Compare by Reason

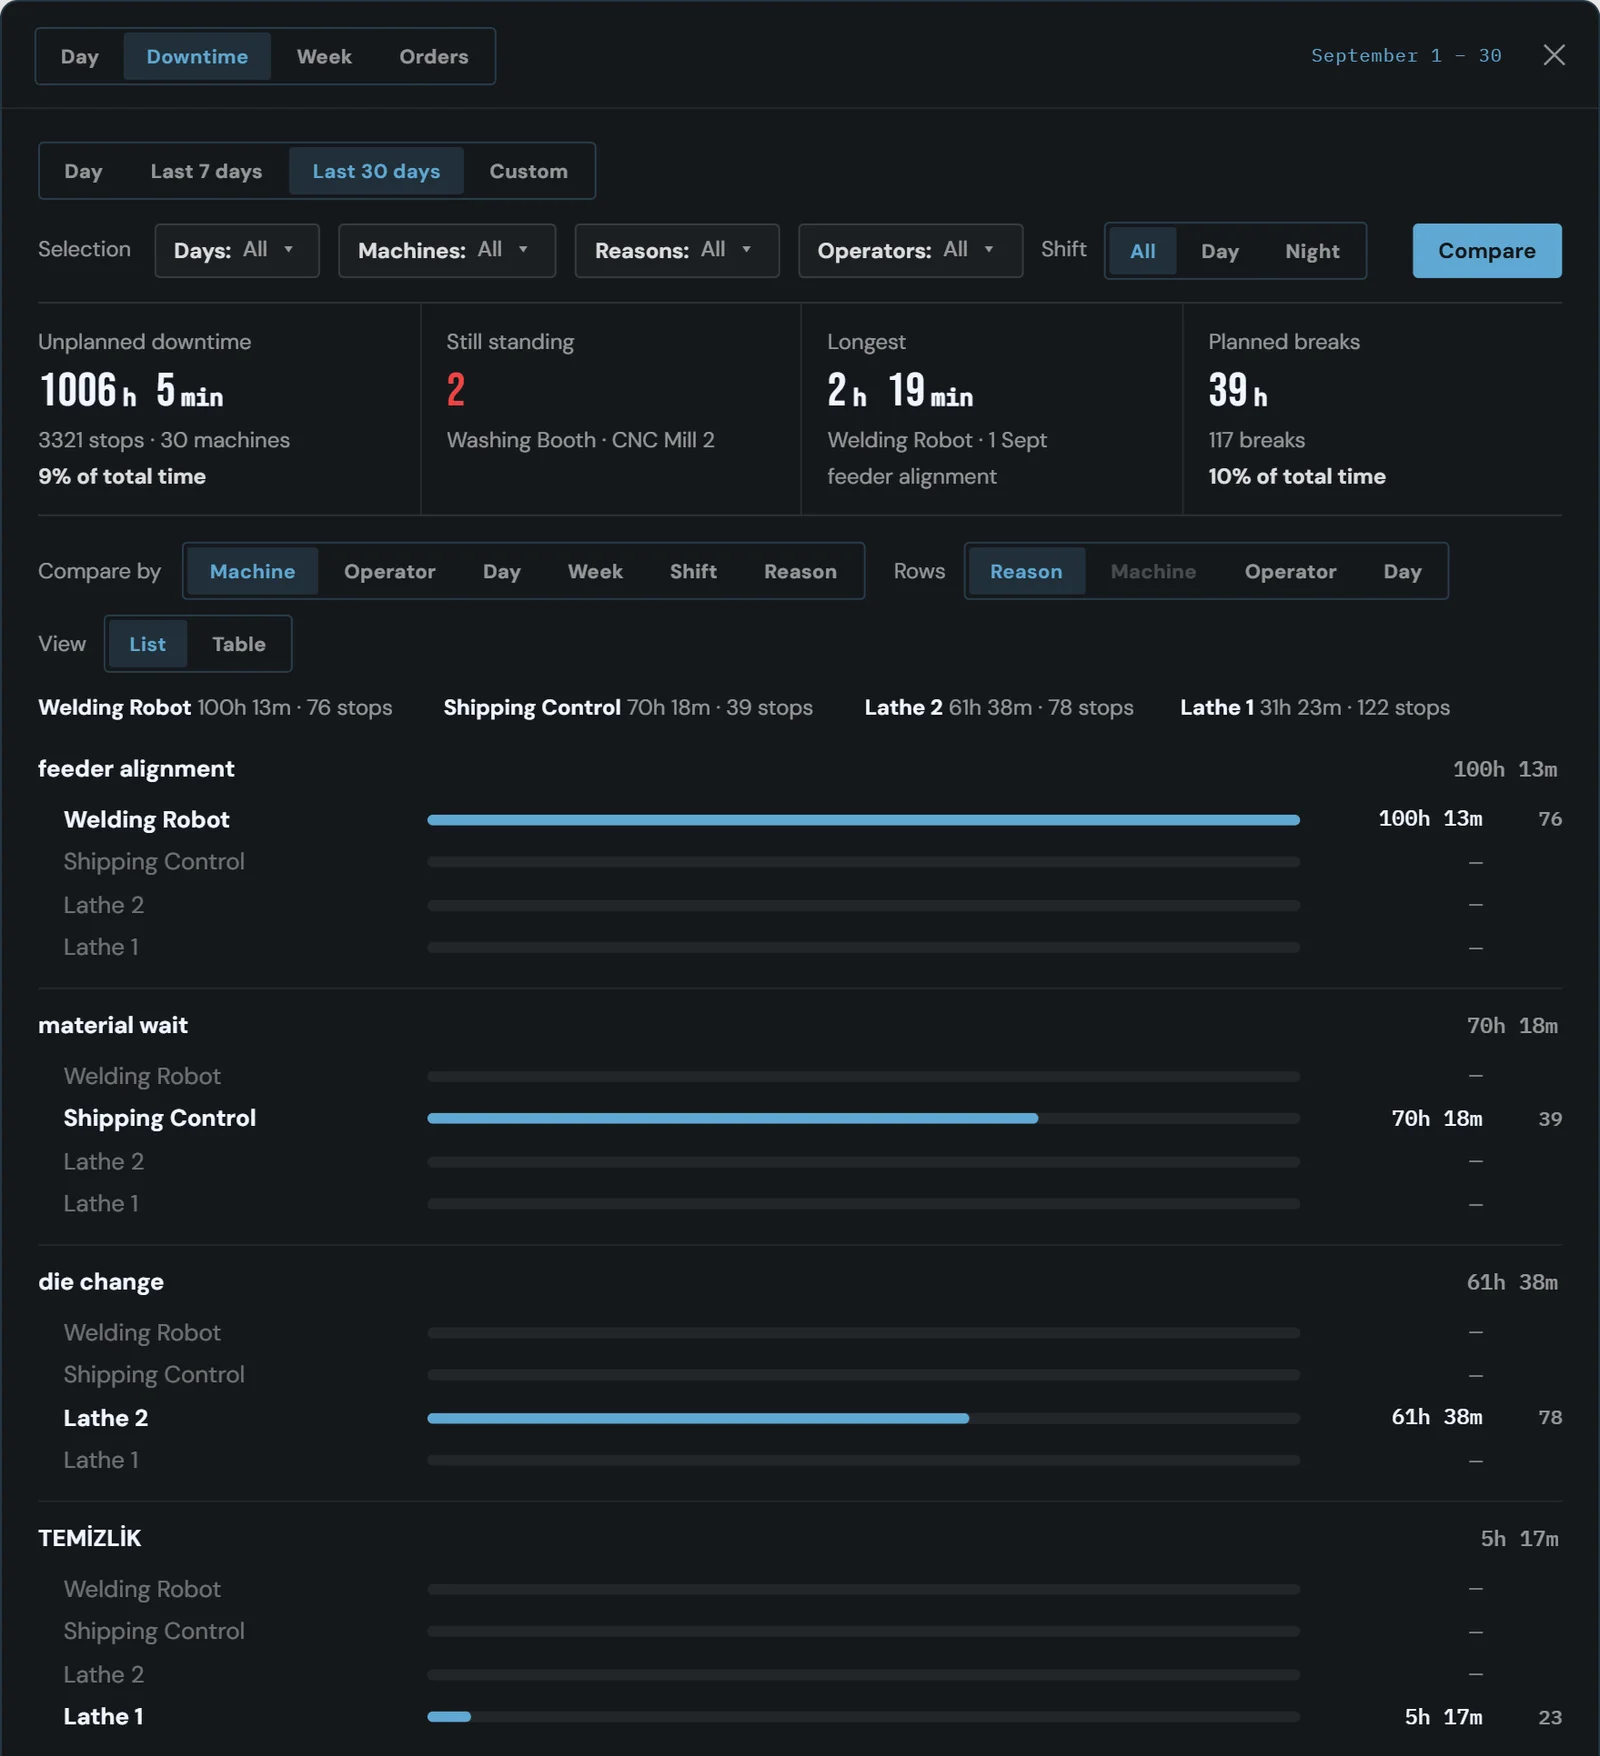tap(800, 571)
